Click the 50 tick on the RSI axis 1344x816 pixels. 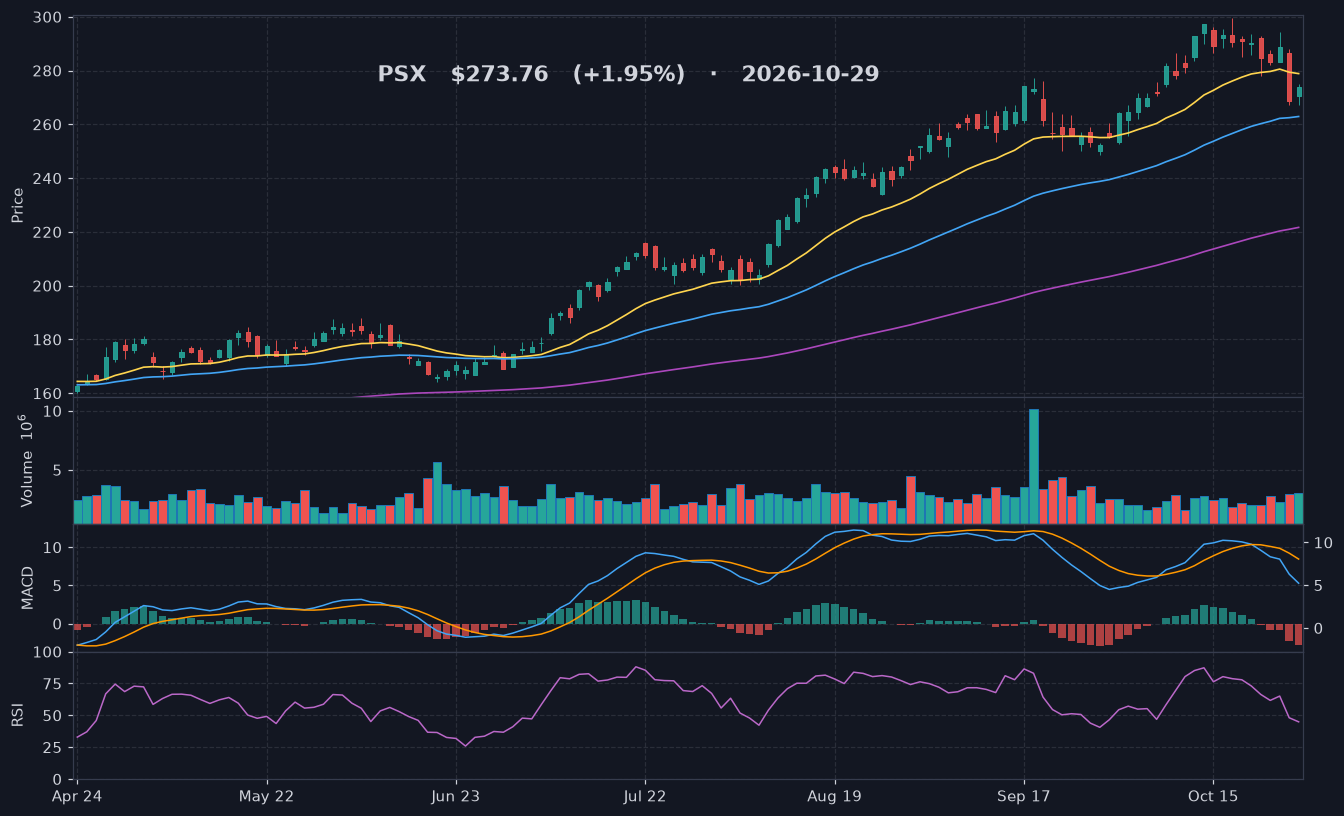coord(53,716)
